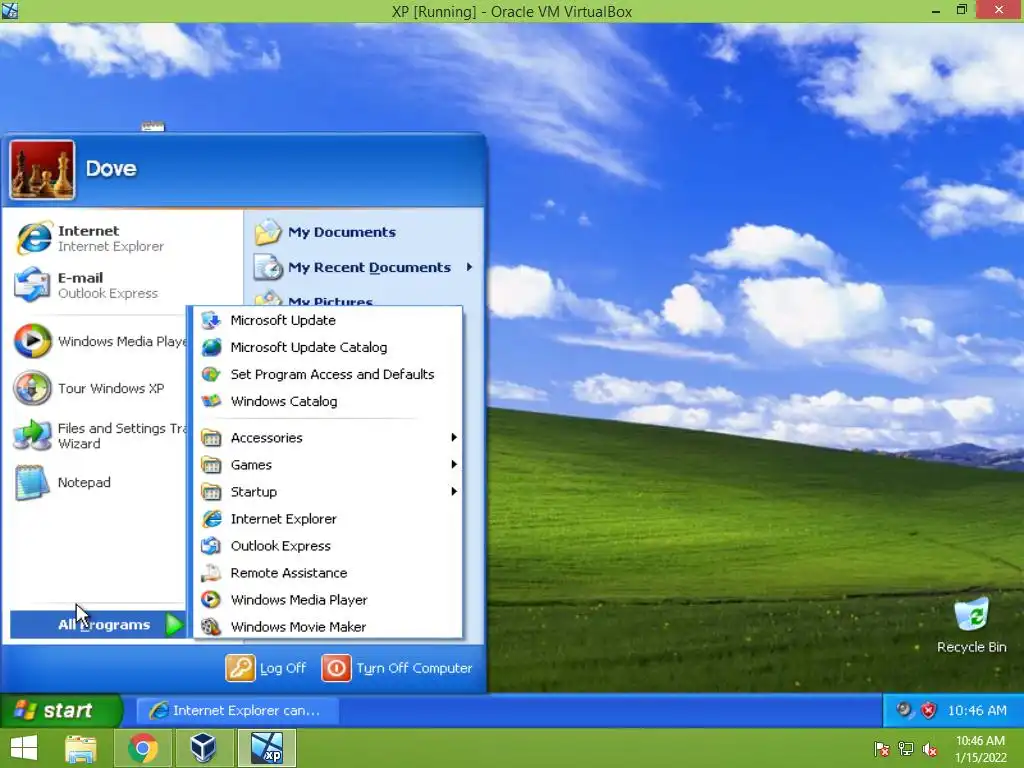1024x768 pixels.
Task: Click host taskbar date 1/15/2022
Action: coord(980,758)
